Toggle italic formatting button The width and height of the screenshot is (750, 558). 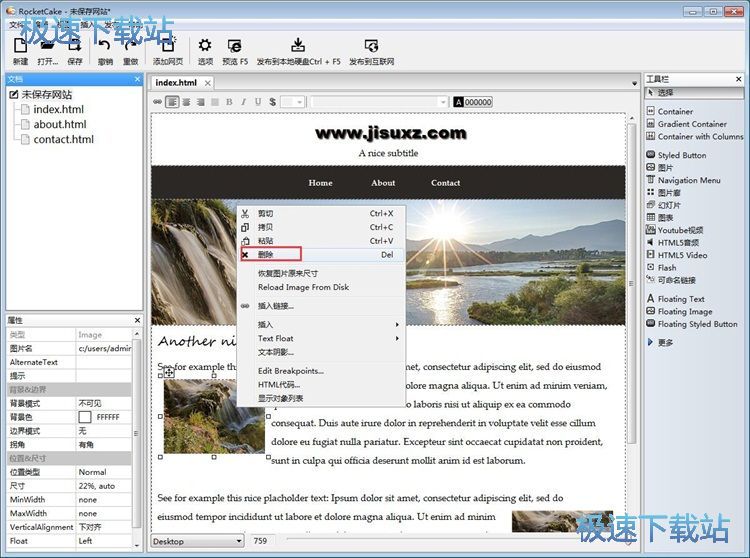click(243, 102)
